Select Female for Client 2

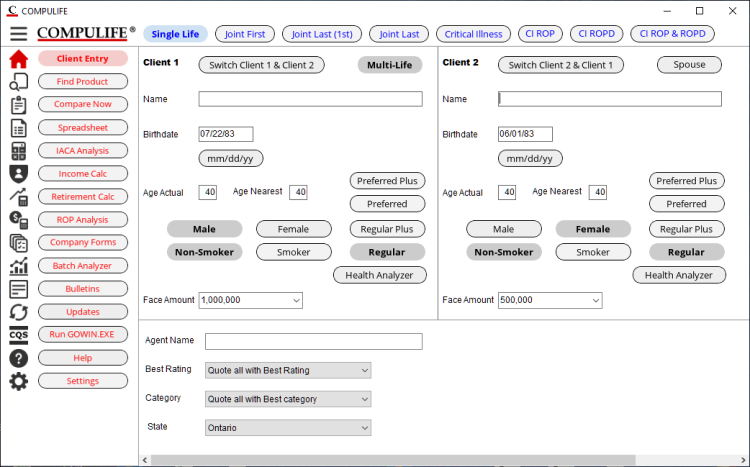(x=593, y=229)
